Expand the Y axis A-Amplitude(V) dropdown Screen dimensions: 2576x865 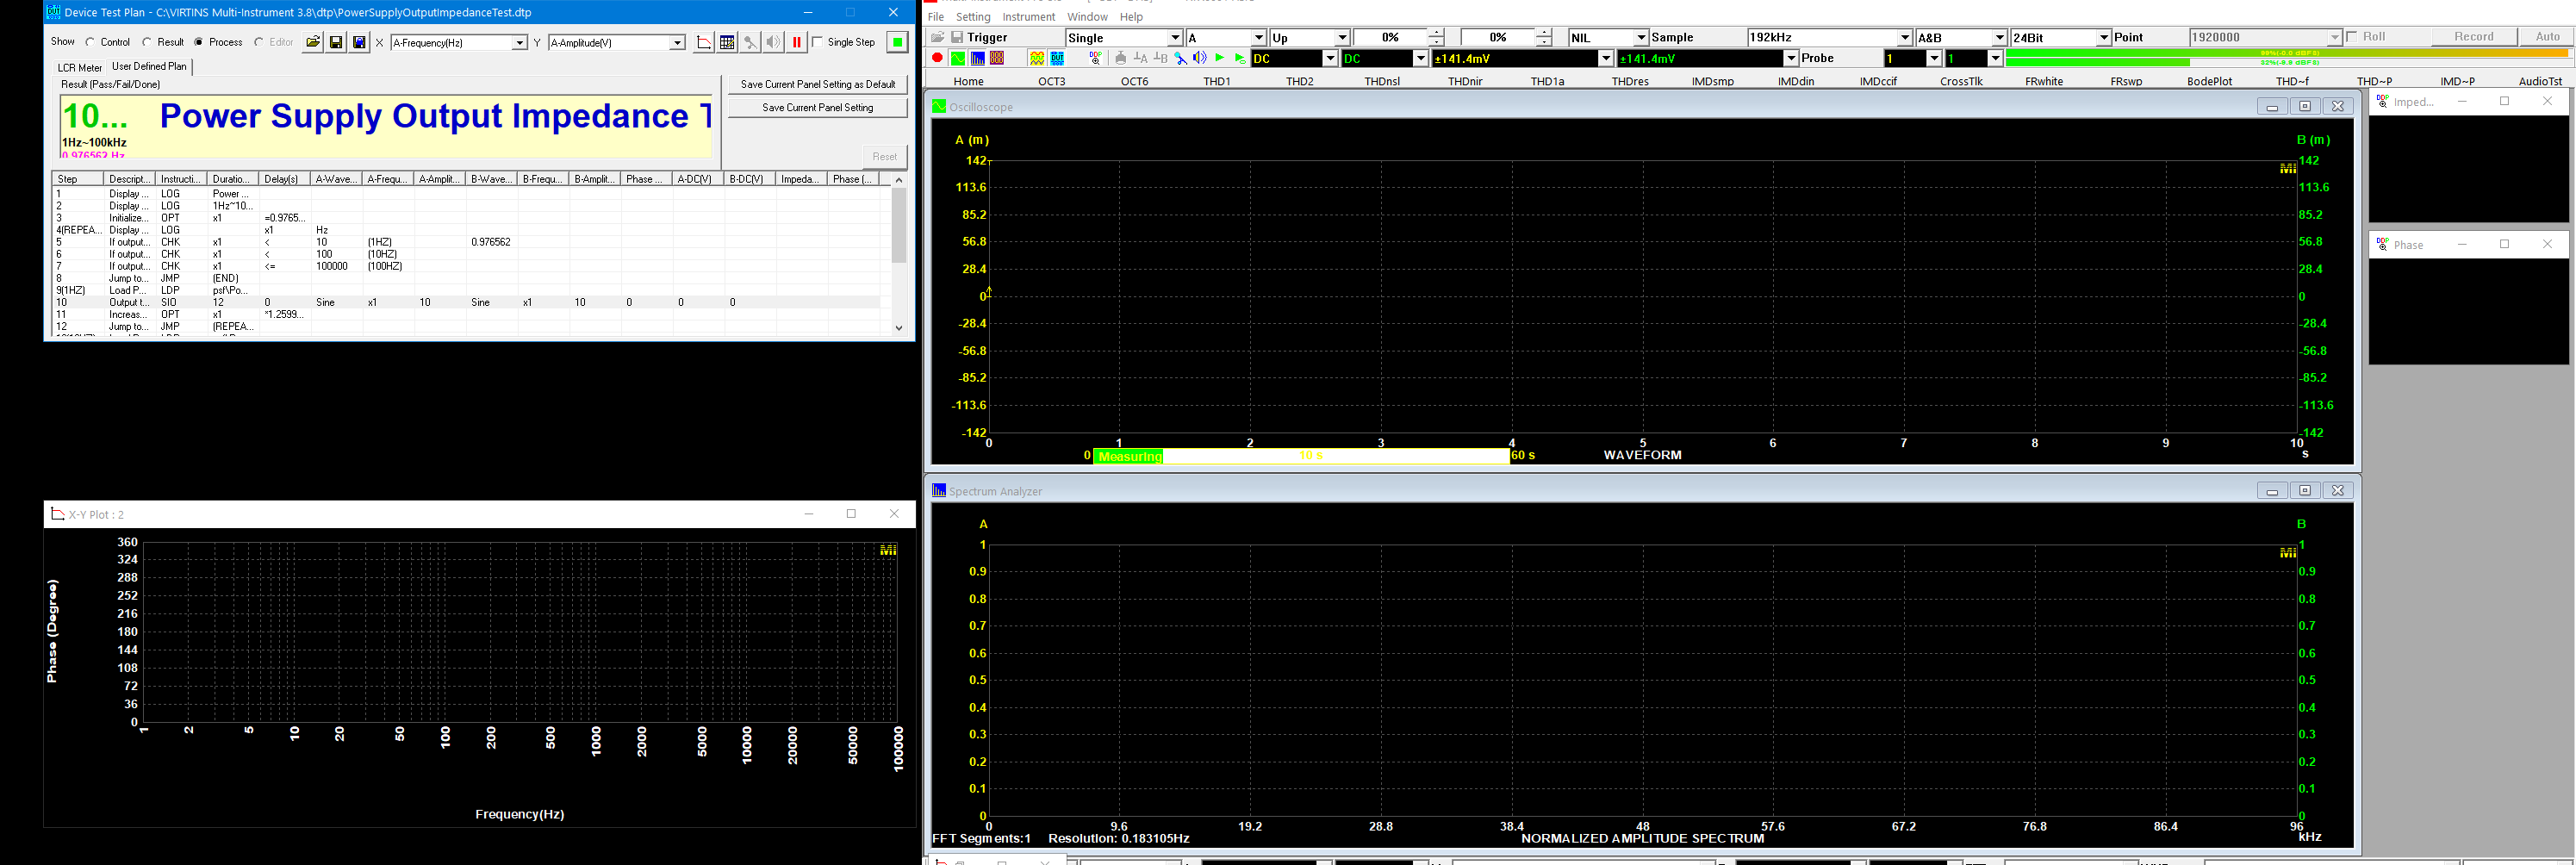pos(677,42)
